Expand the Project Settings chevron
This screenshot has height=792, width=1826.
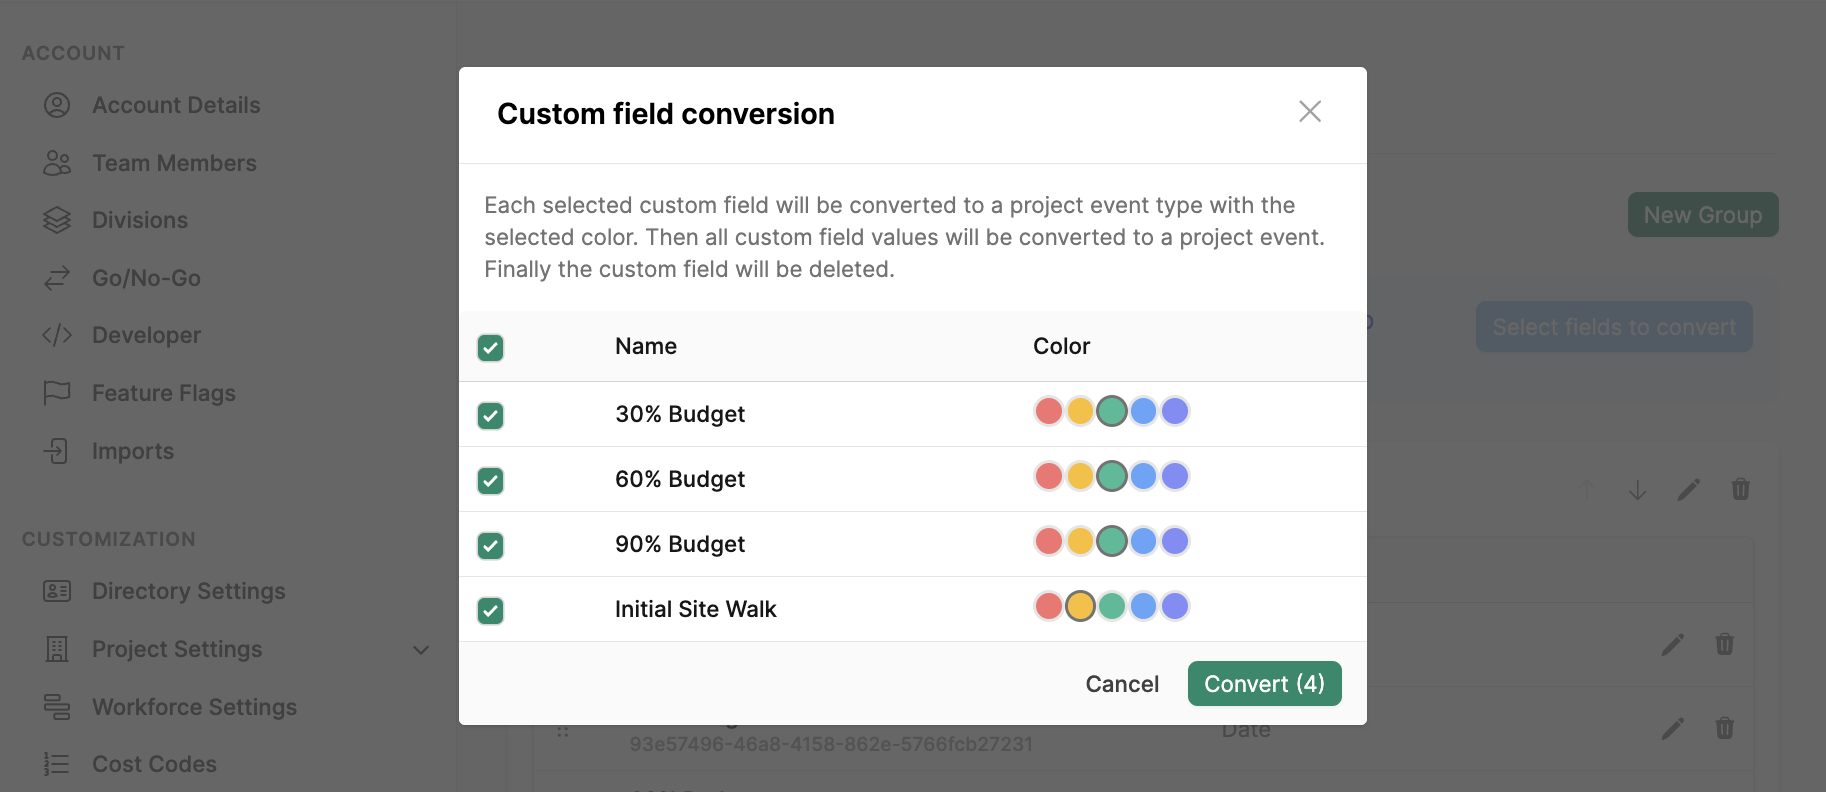[421, 650]
